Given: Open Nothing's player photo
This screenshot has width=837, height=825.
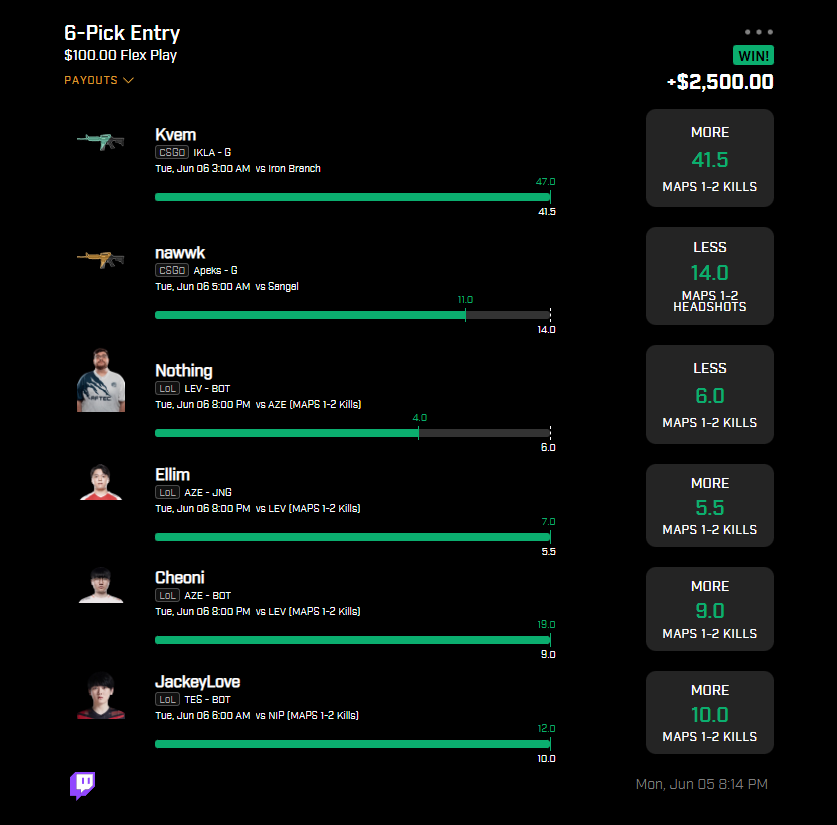Looking at the screenshot, I should [x=101, y=380].
